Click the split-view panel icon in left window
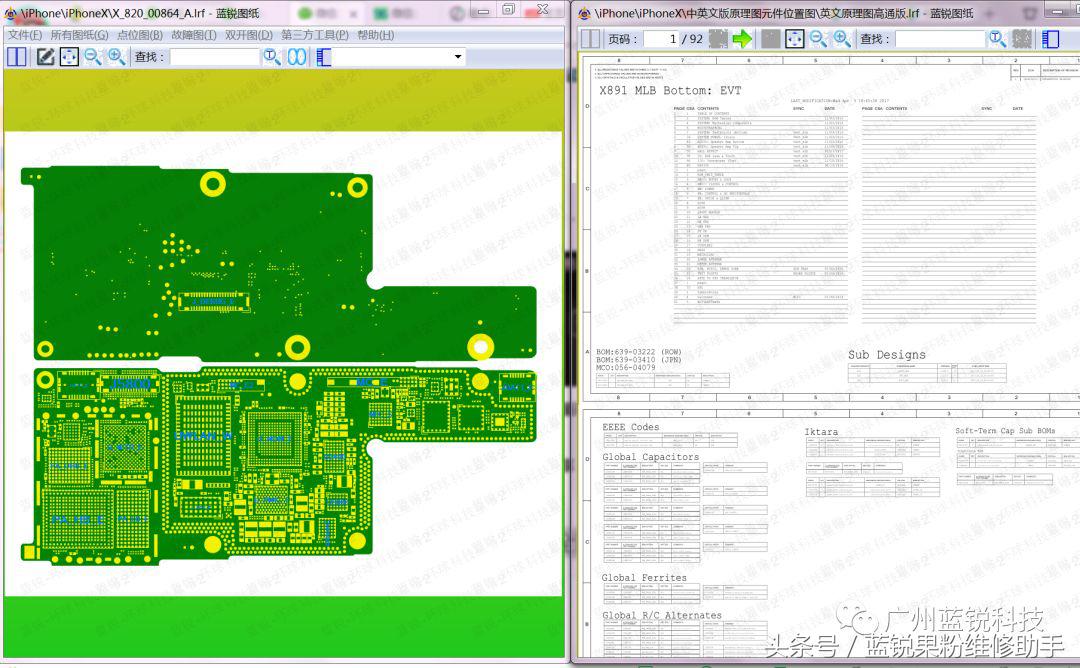The image size is (1080, 668). pos(17,57)
